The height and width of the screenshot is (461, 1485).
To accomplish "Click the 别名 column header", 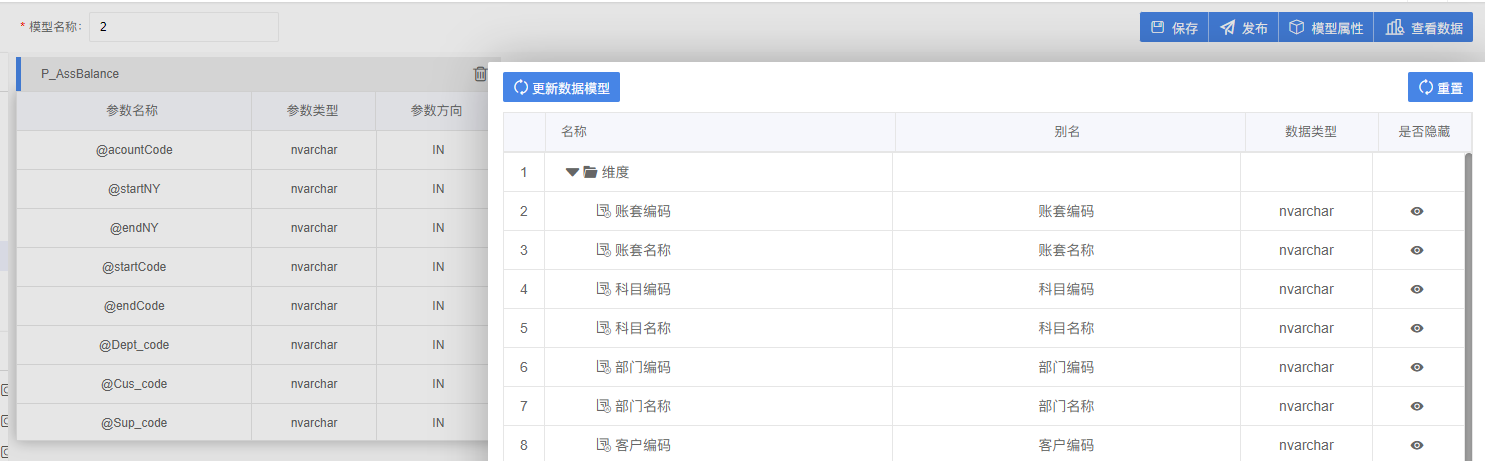I will tap(1067, 132).
